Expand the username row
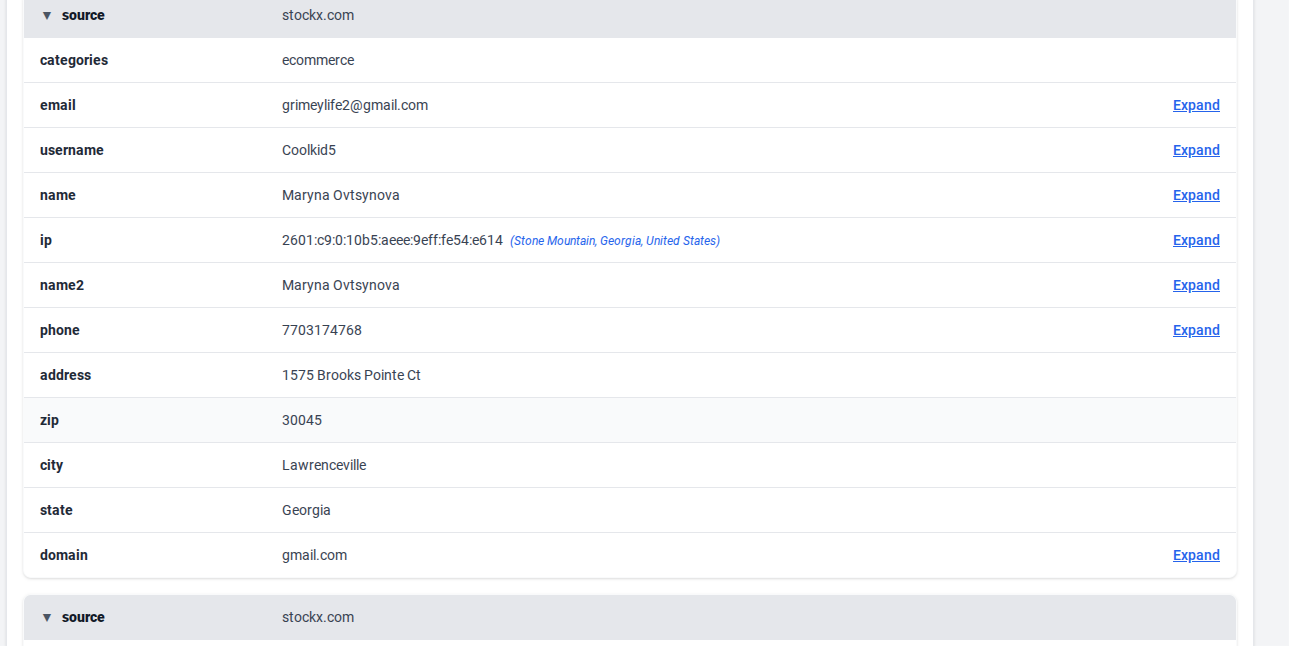Screen dimensions: 1289x646 [x=1196, y=150]
